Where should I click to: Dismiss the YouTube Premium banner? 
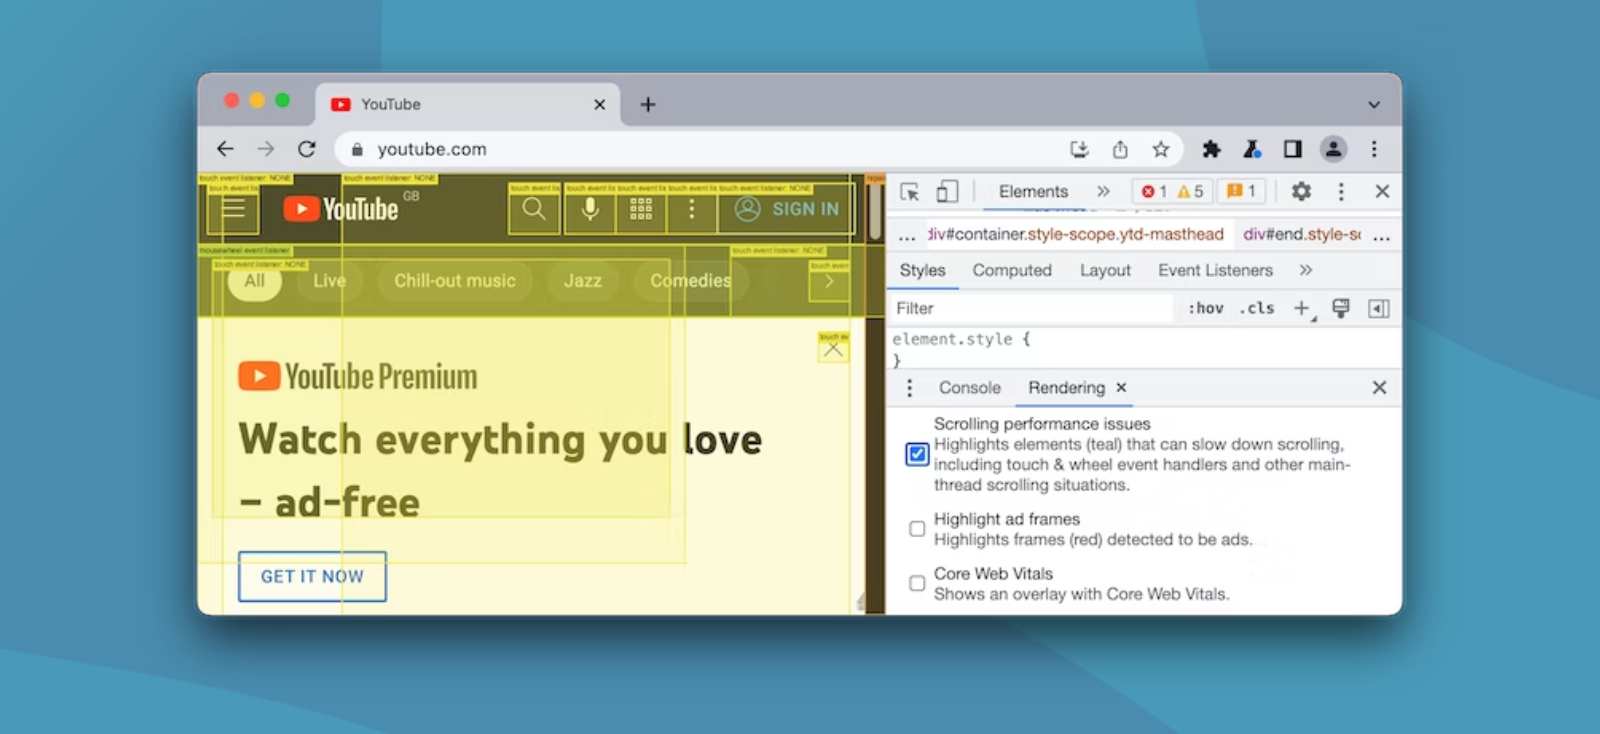click(833, 349)
